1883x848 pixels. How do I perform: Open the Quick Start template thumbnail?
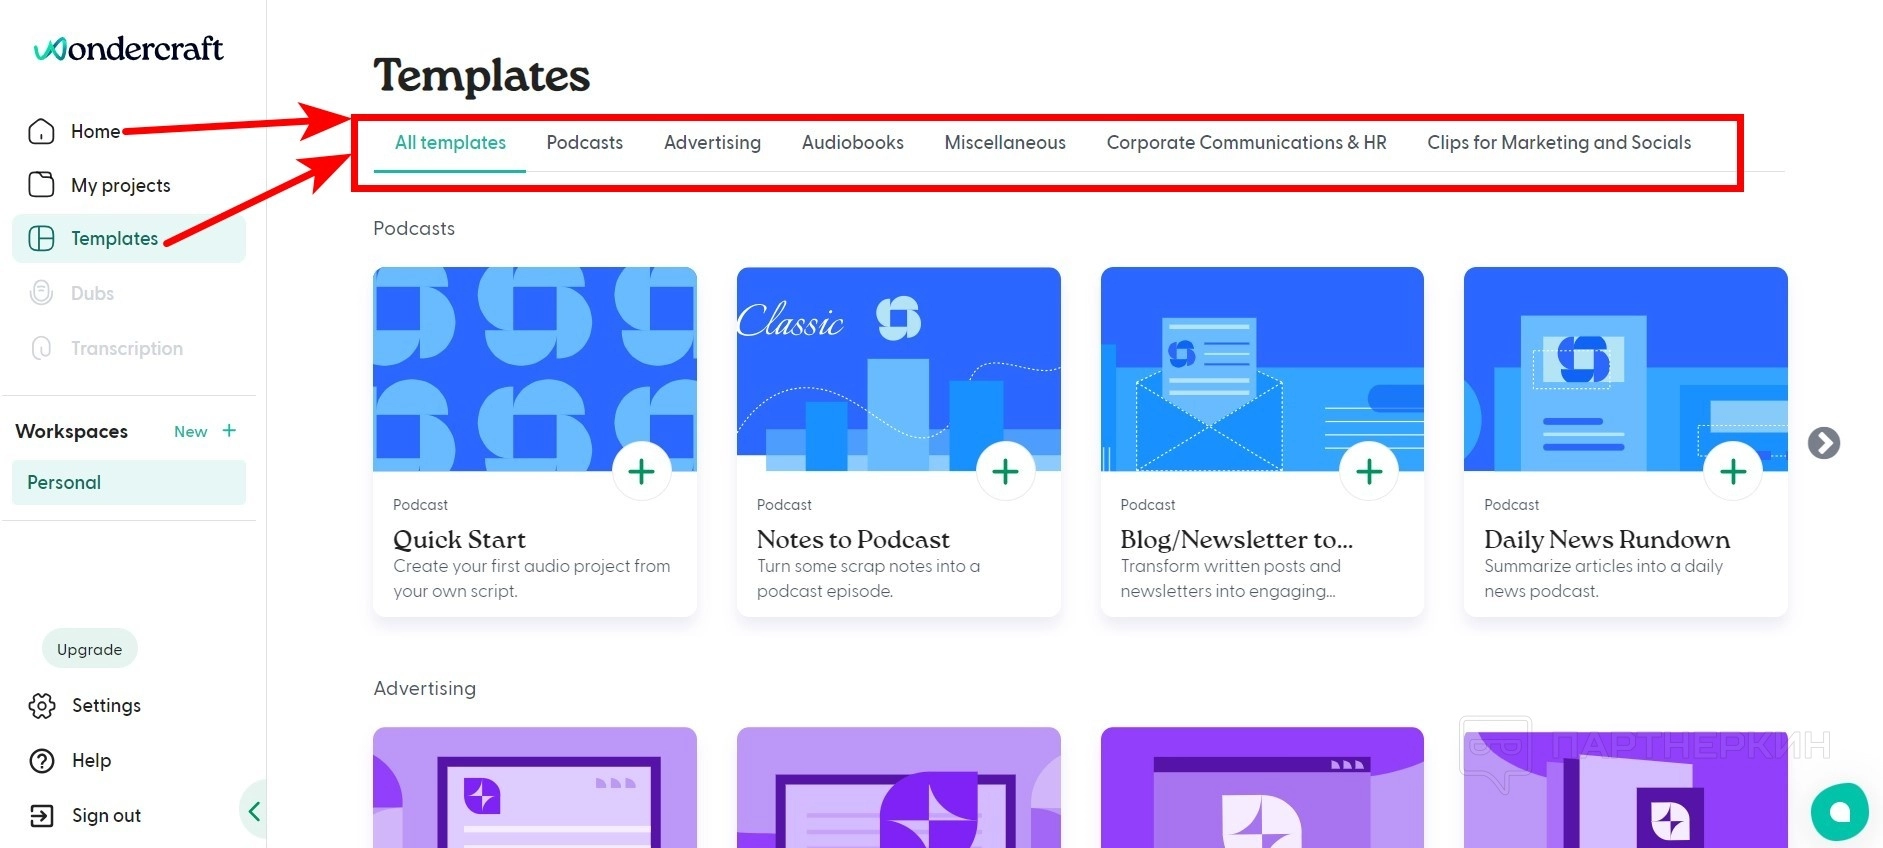click(535, 369)
